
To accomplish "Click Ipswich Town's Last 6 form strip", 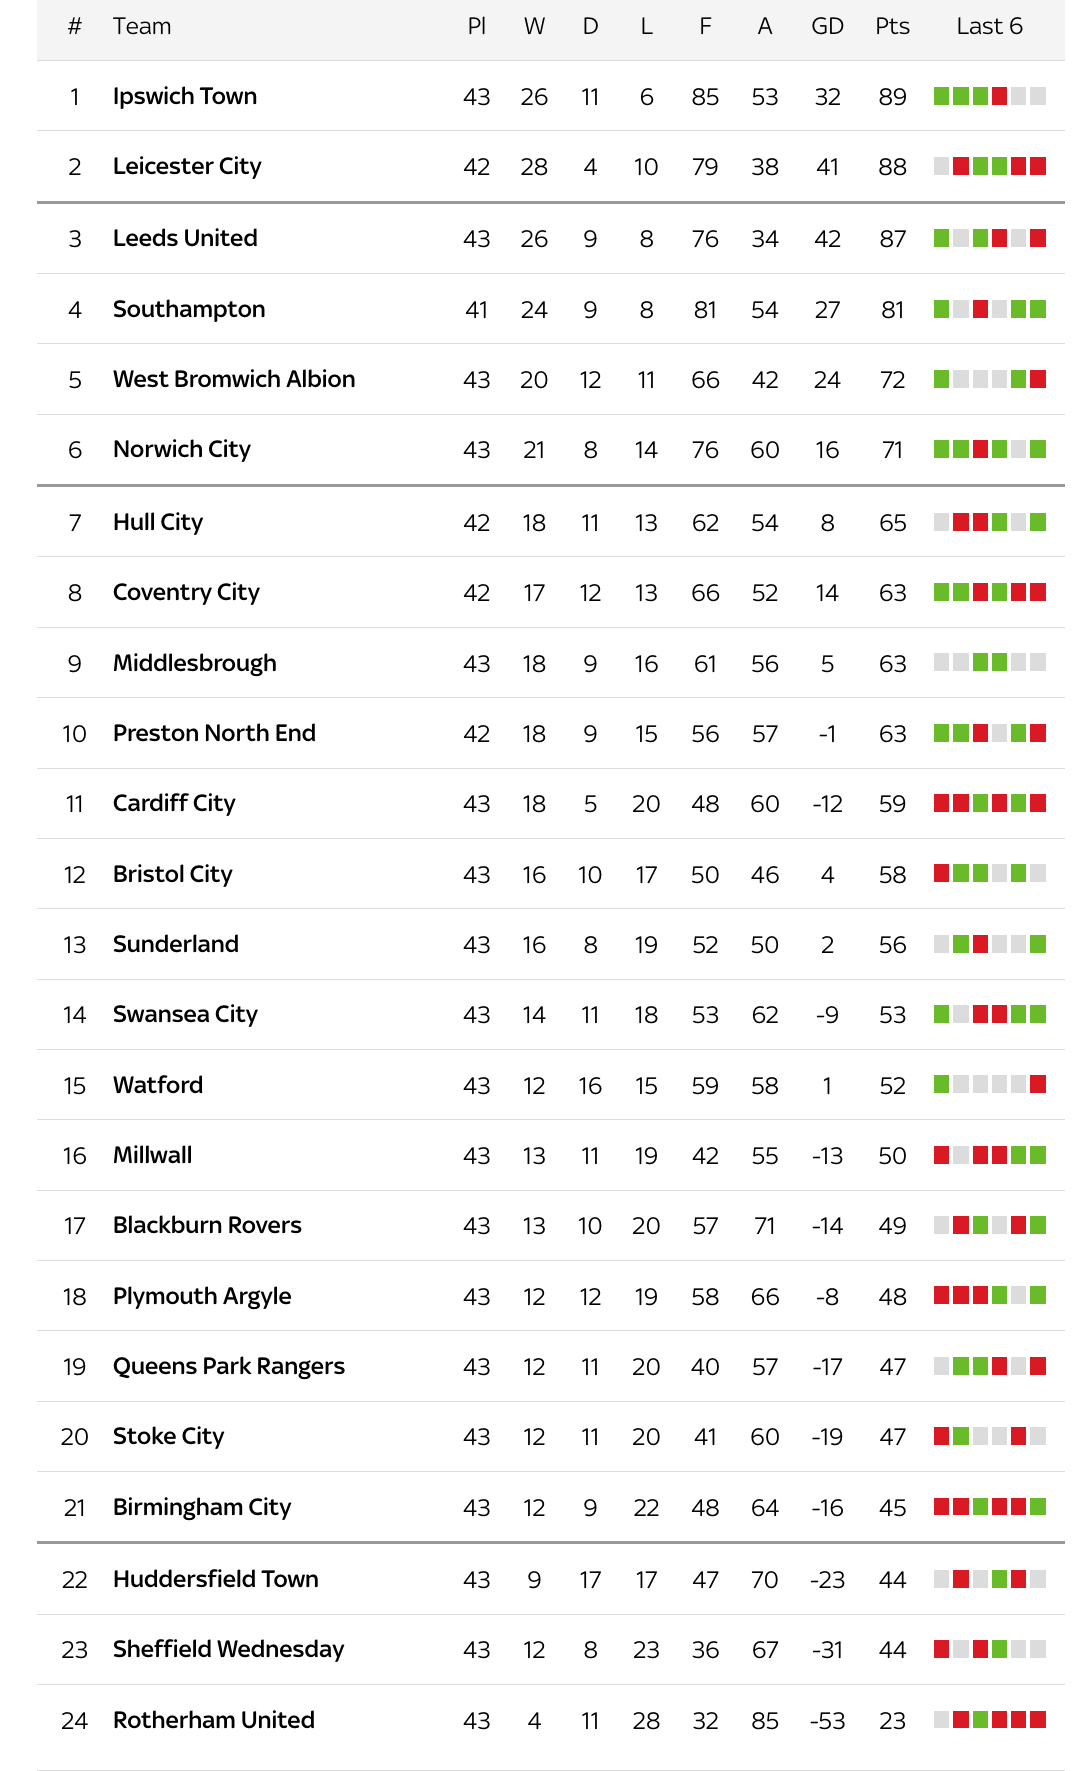I will pos(989,96).
